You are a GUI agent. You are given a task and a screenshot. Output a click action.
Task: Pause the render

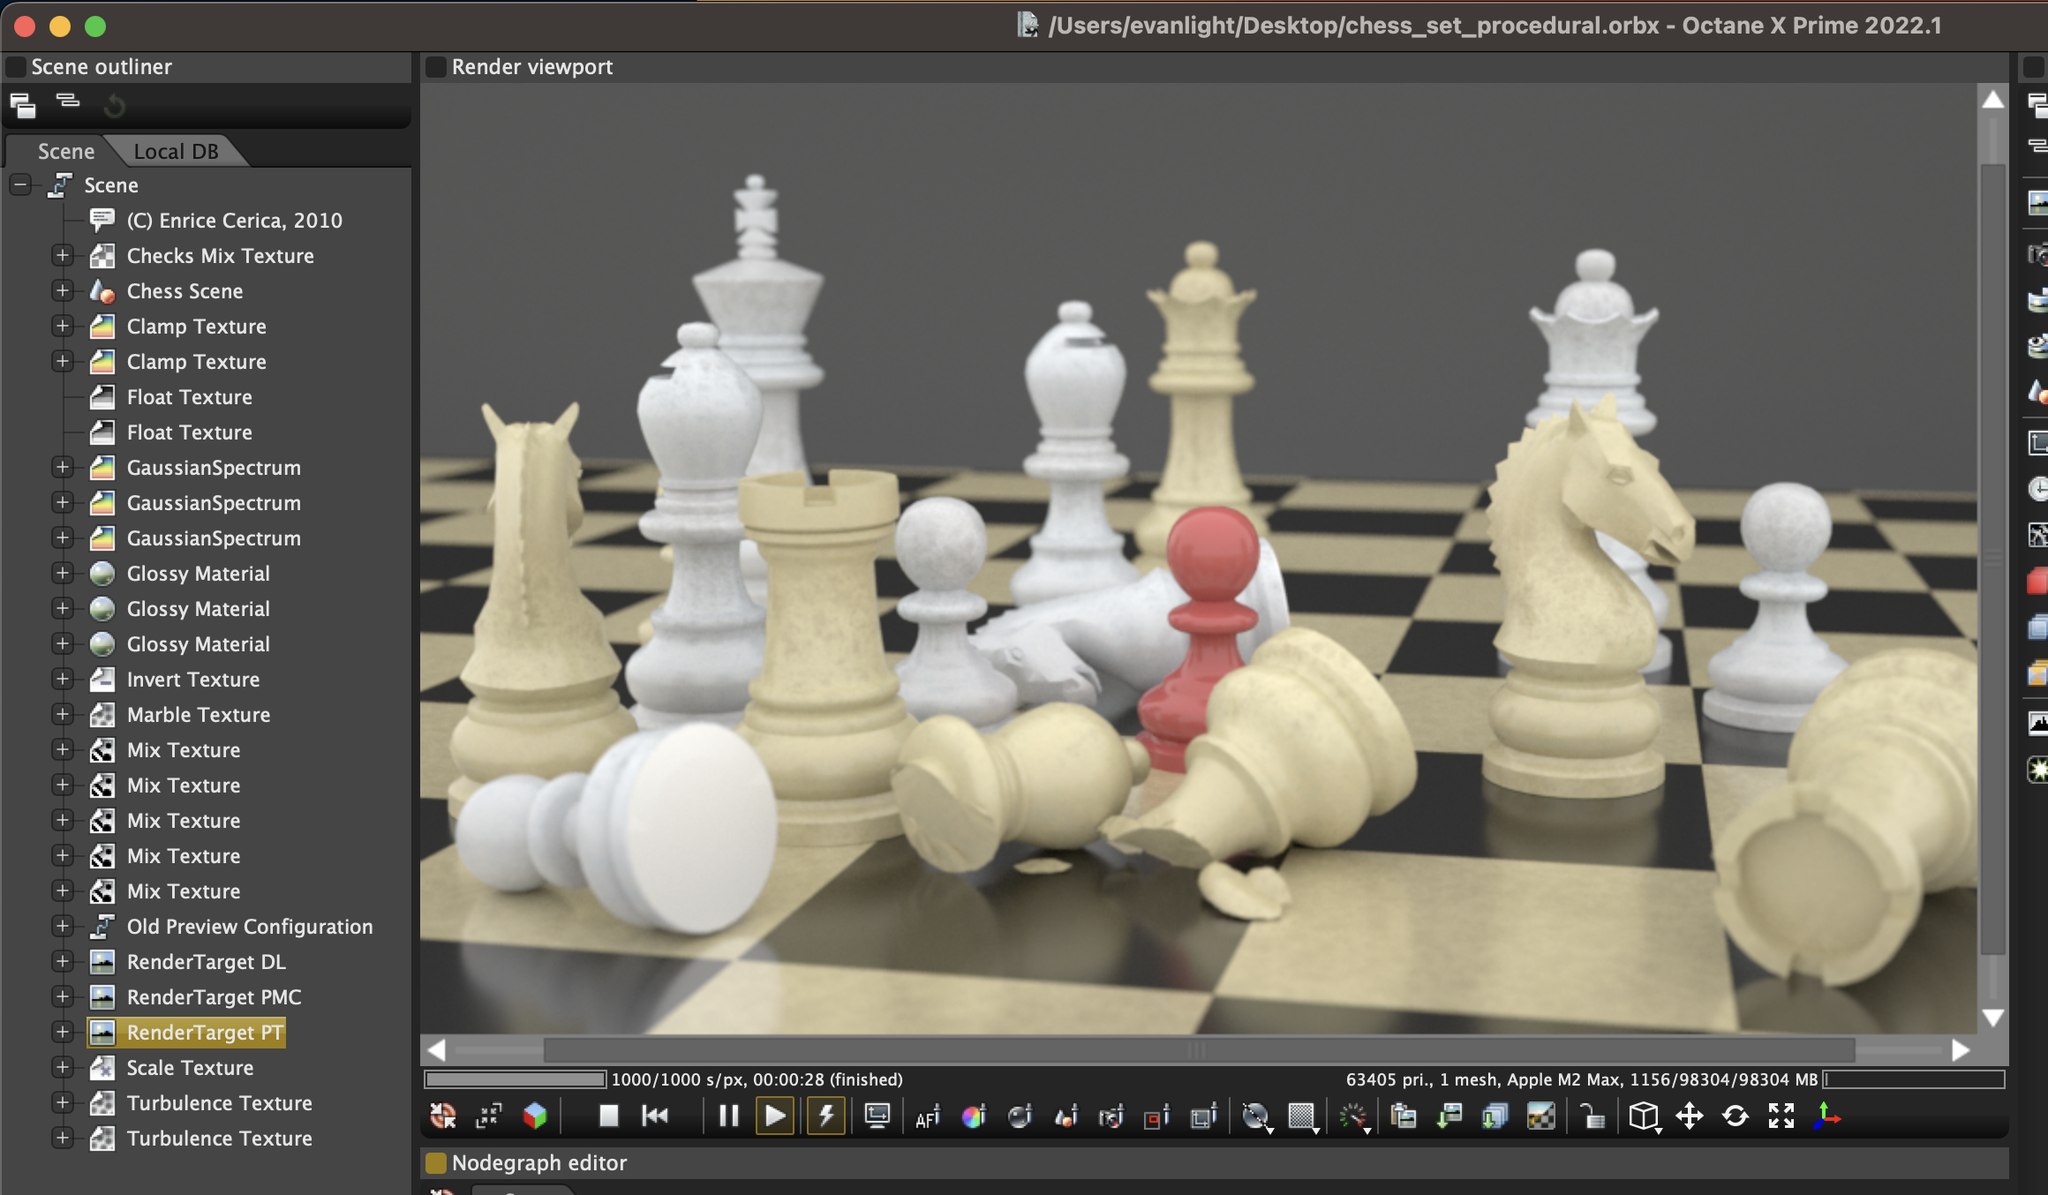click(729, 1116)
